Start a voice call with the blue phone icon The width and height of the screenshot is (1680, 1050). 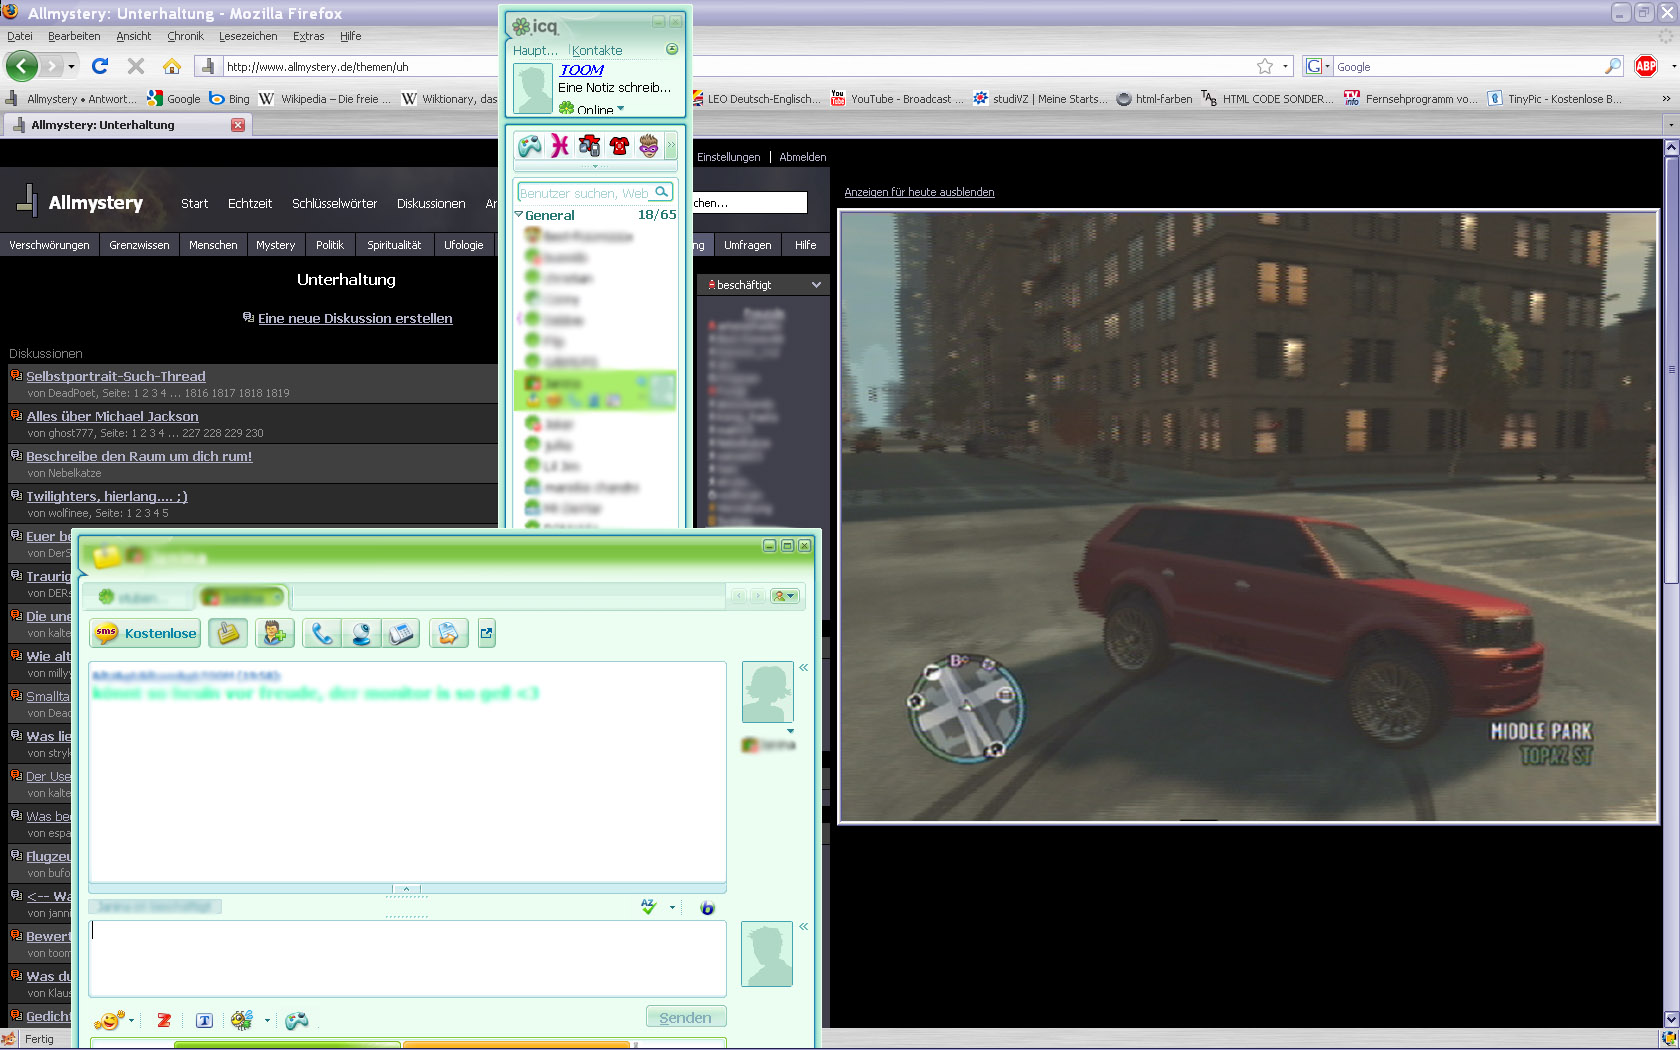tap(322, 633)
